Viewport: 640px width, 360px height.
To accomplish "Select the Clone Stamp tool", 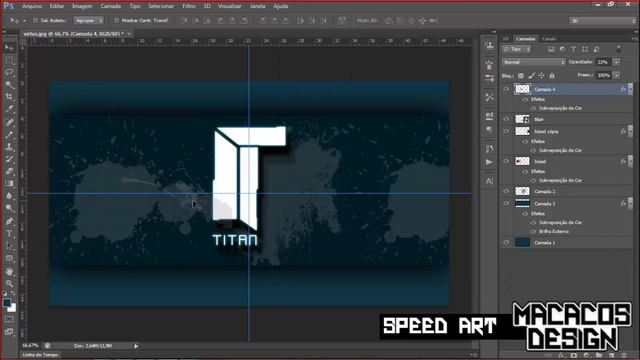I will (x=9, y=147).
